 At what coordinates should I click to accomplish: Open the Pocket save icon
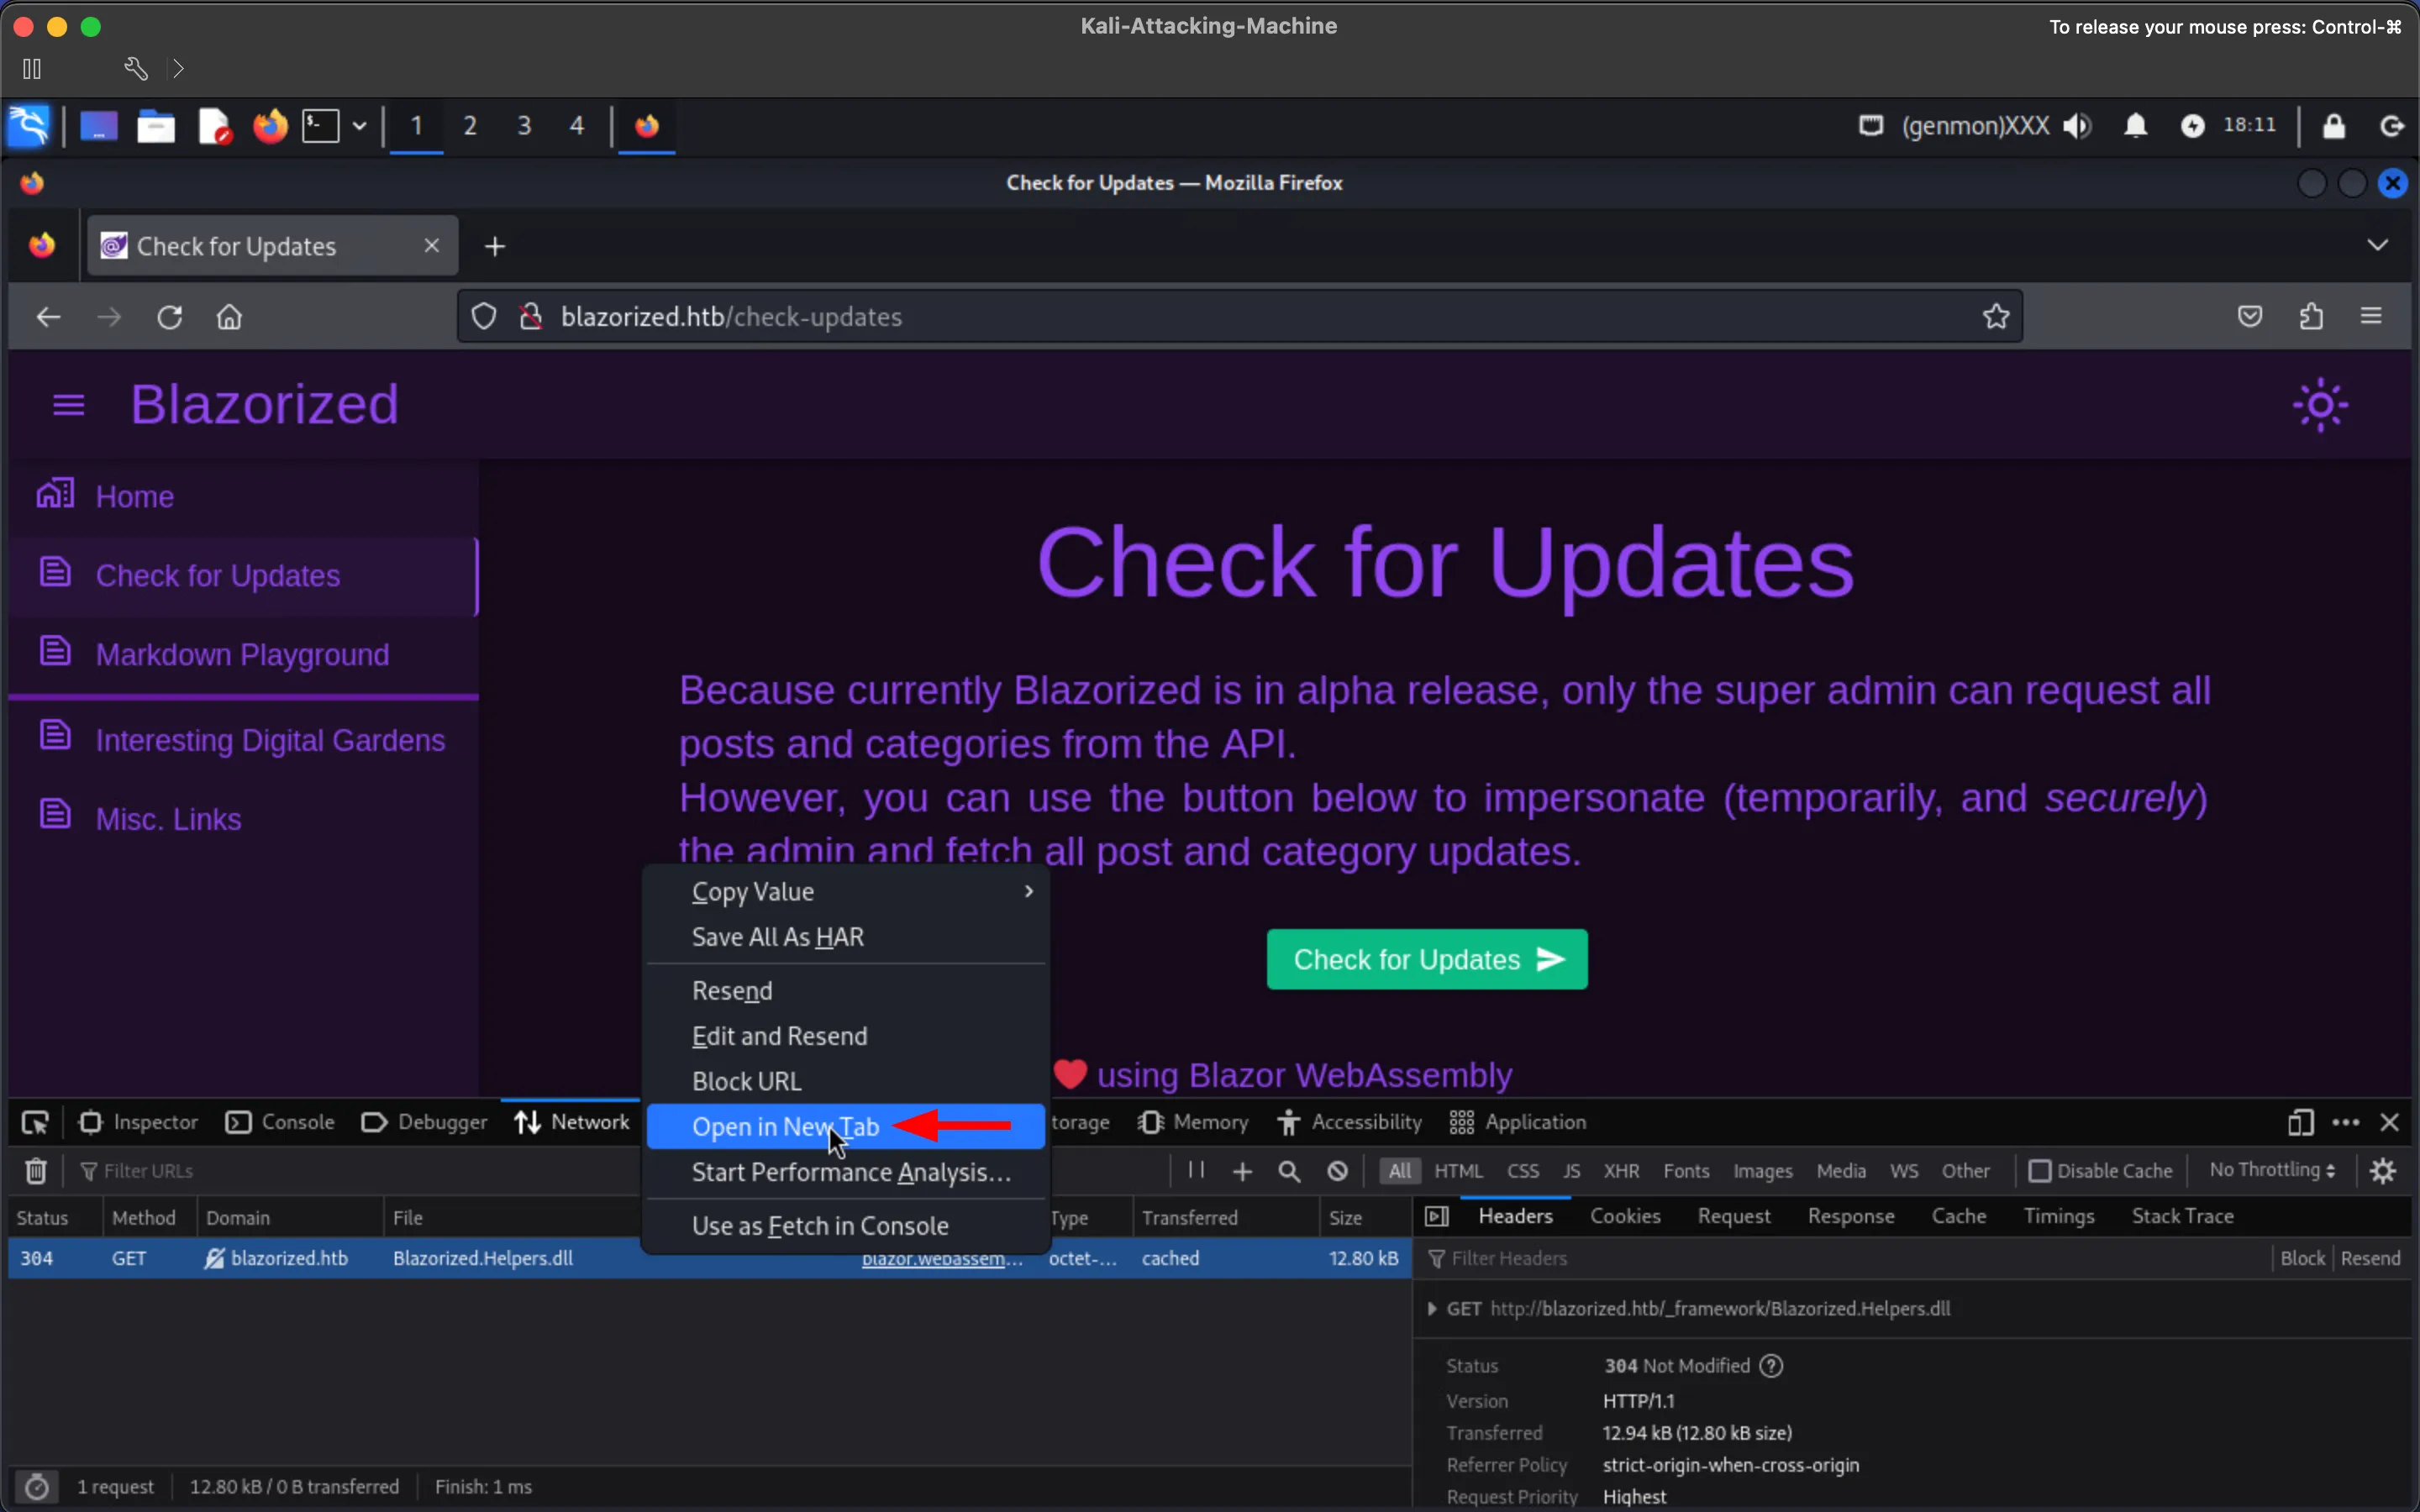coord(2250,316)
